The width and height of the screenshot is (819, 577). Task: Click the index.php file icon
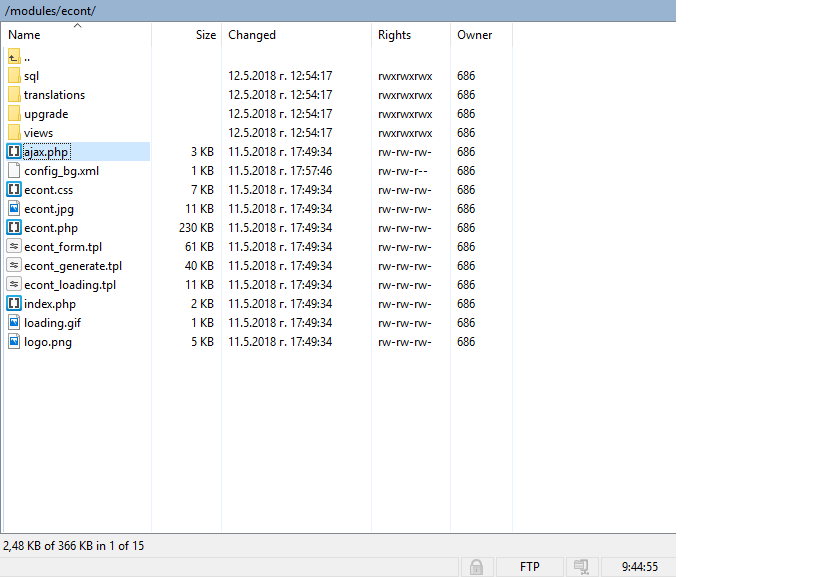click(x=14, y=304)
